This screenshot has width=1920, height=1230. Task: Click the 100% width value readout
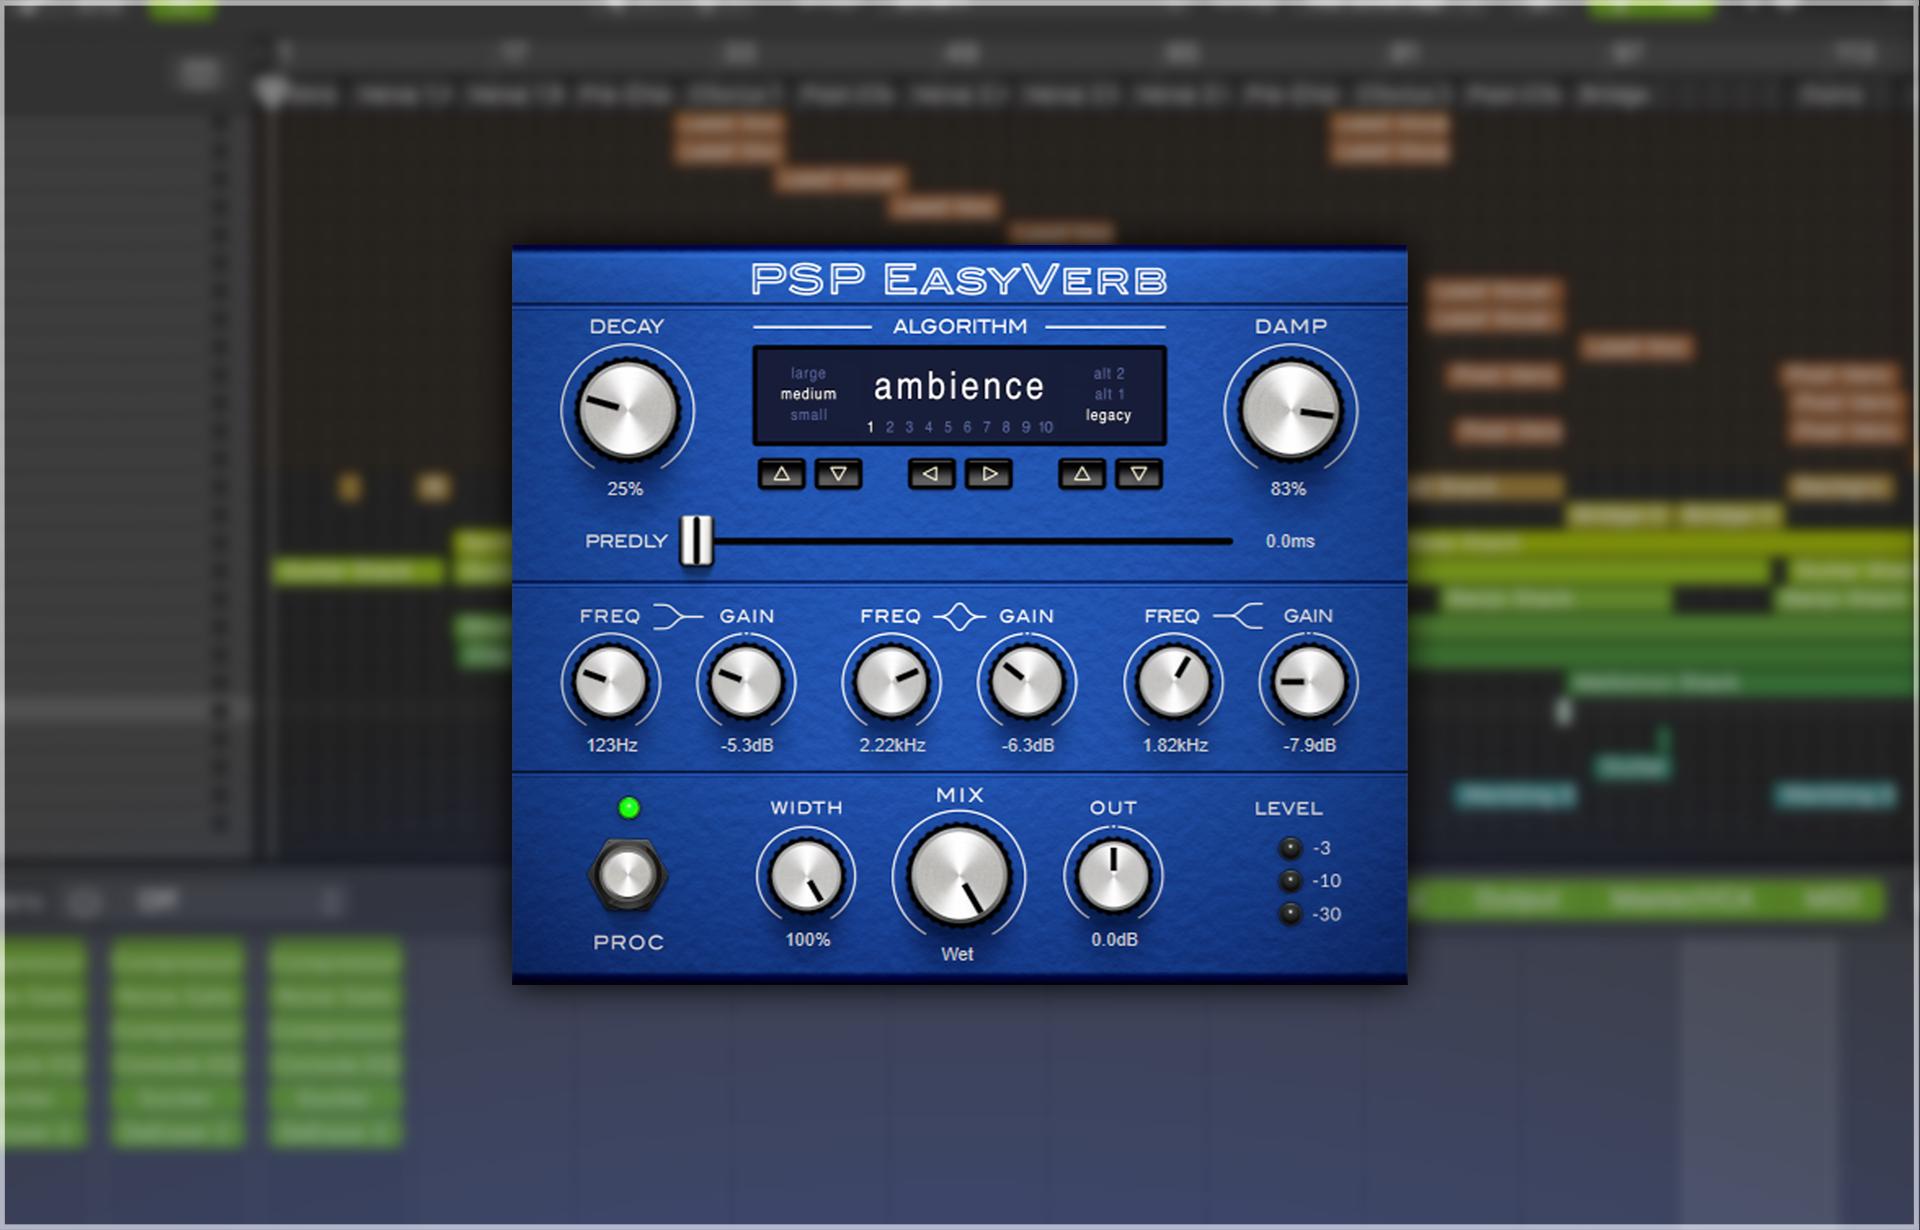[807, 939]
